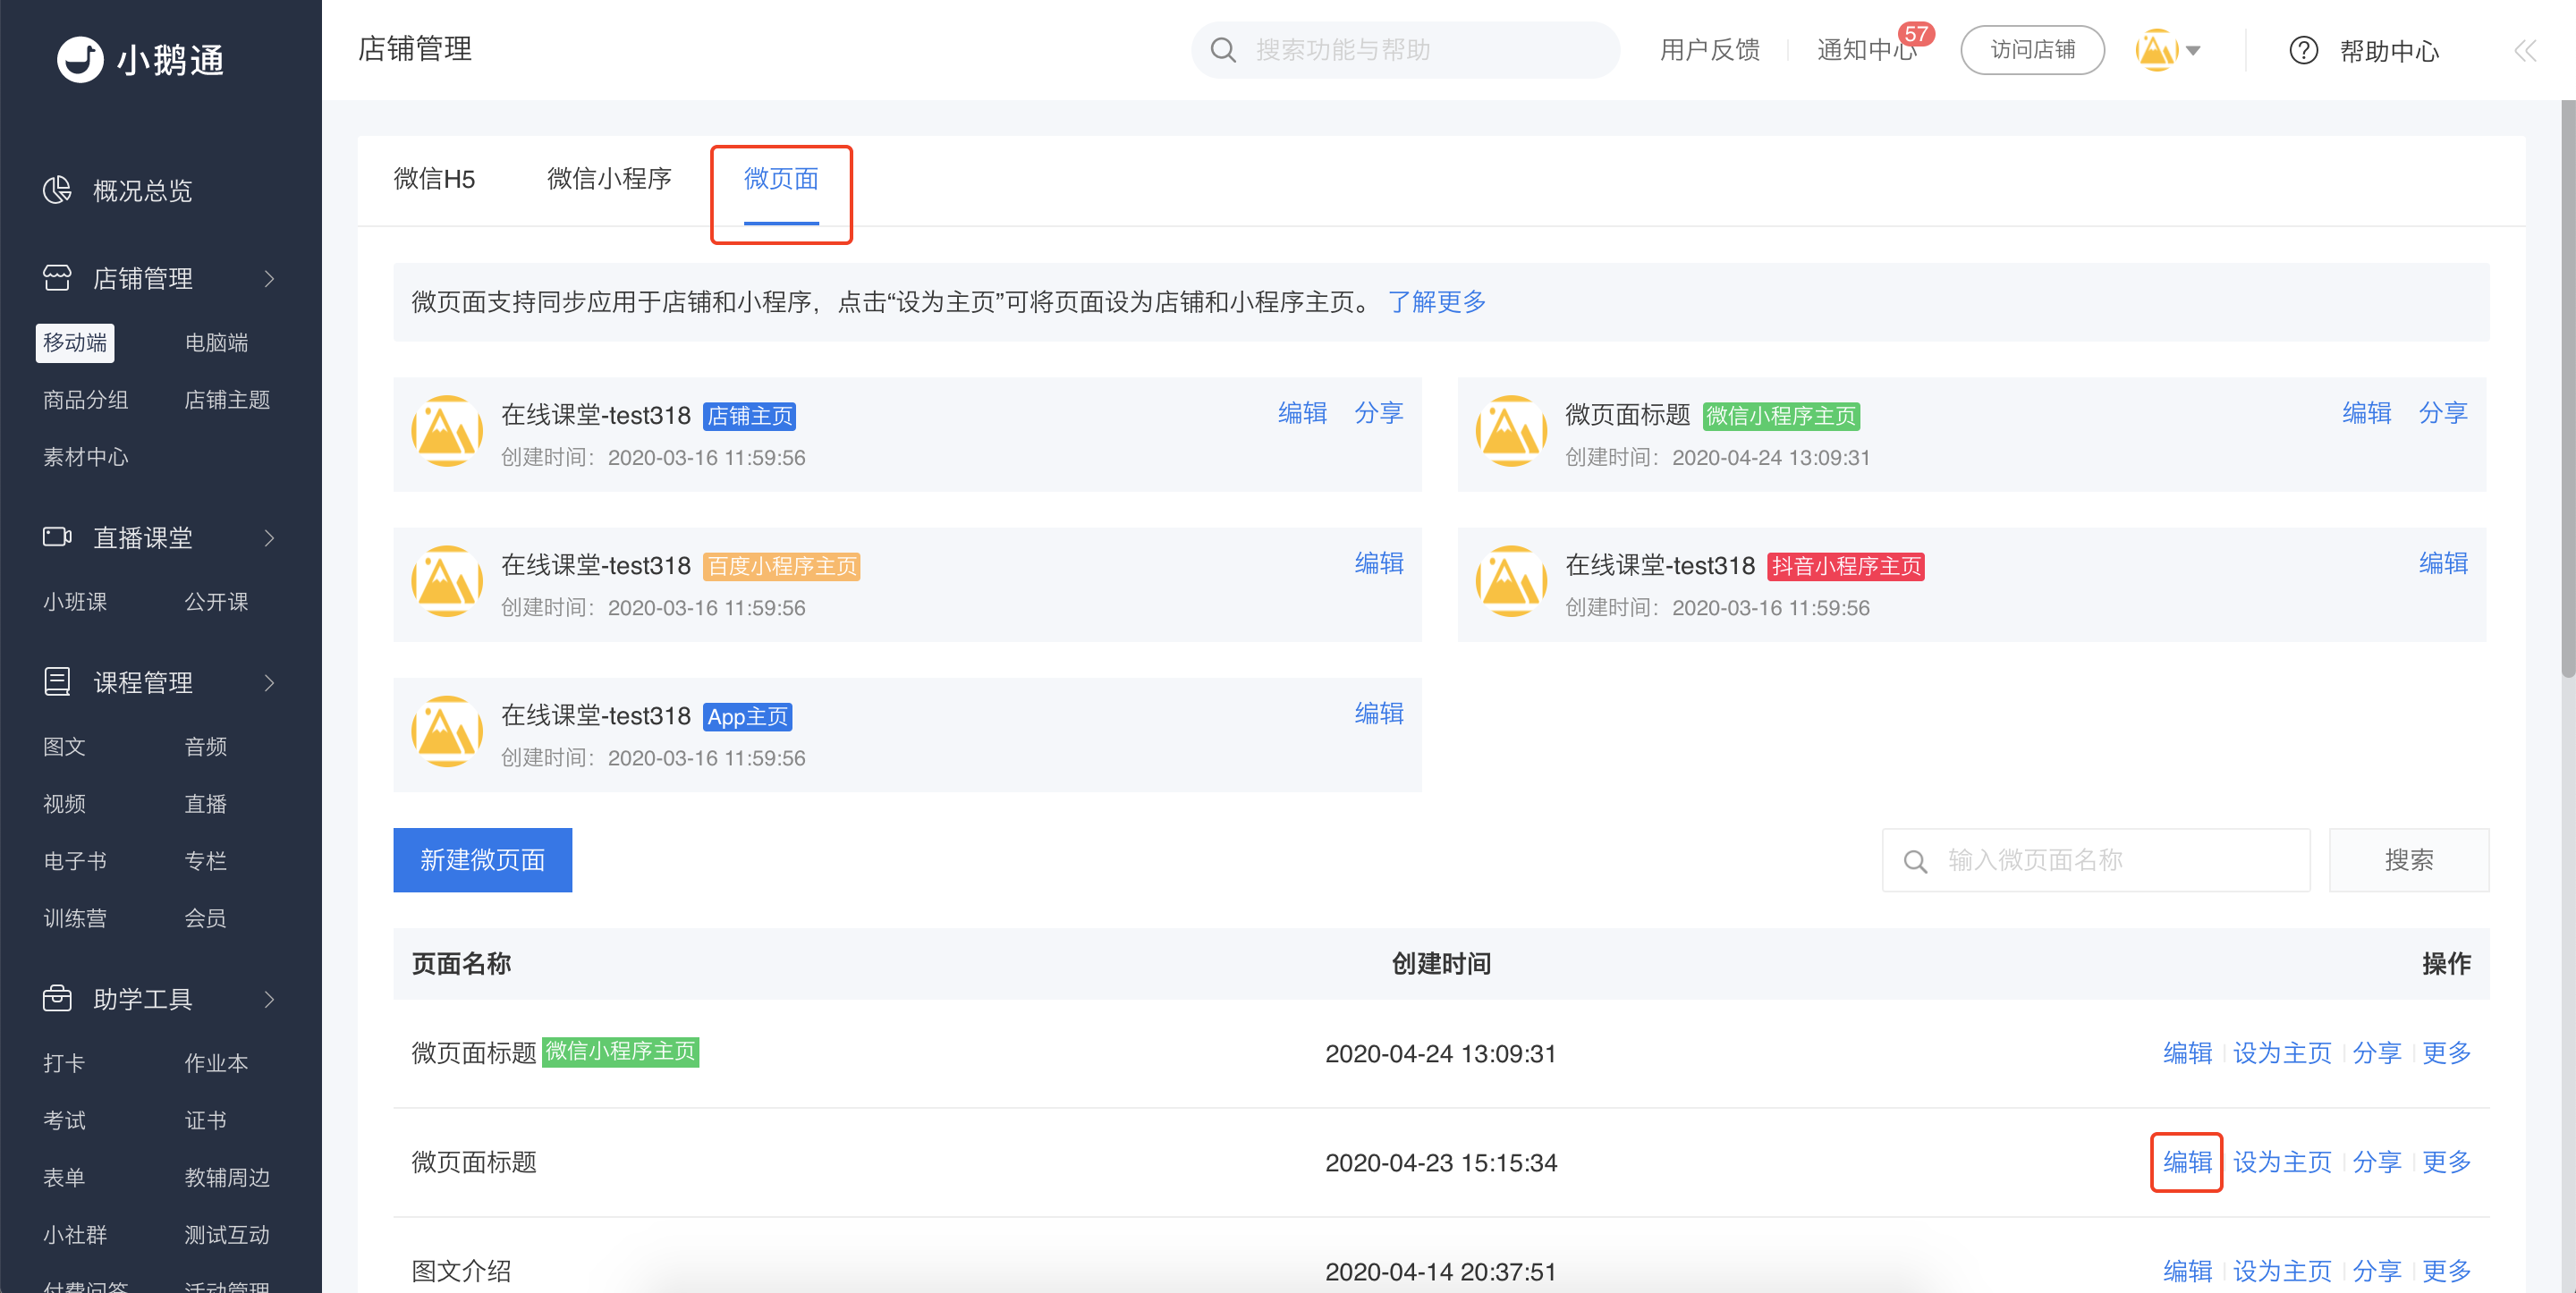Open 概况总览 pie chart icon
Image resolution: width=2576 pixels, height=1293 pixels.
coord(57,190)
